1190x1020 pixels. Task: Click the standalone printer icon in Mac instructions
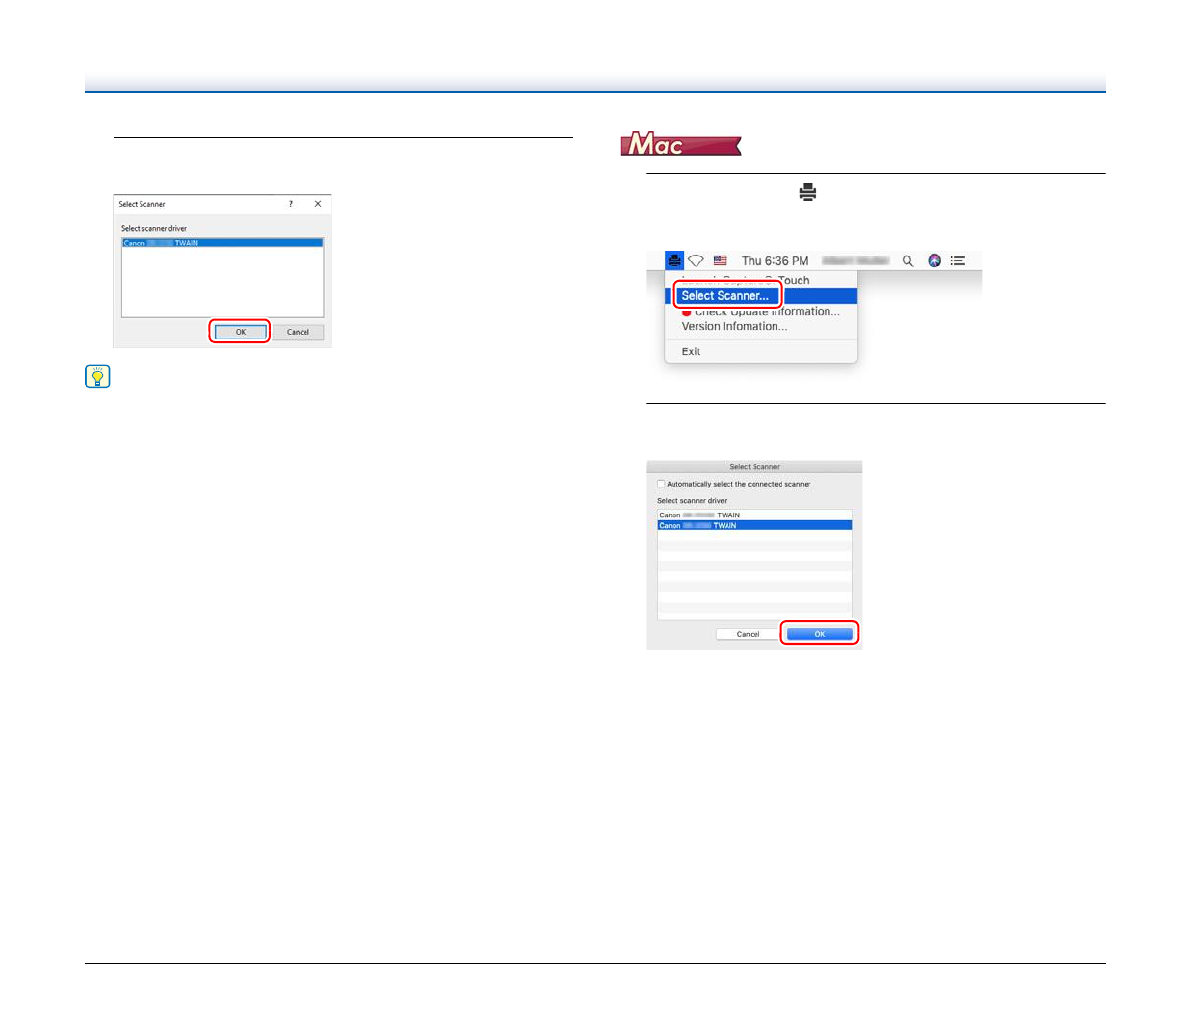tap(808, 192)
